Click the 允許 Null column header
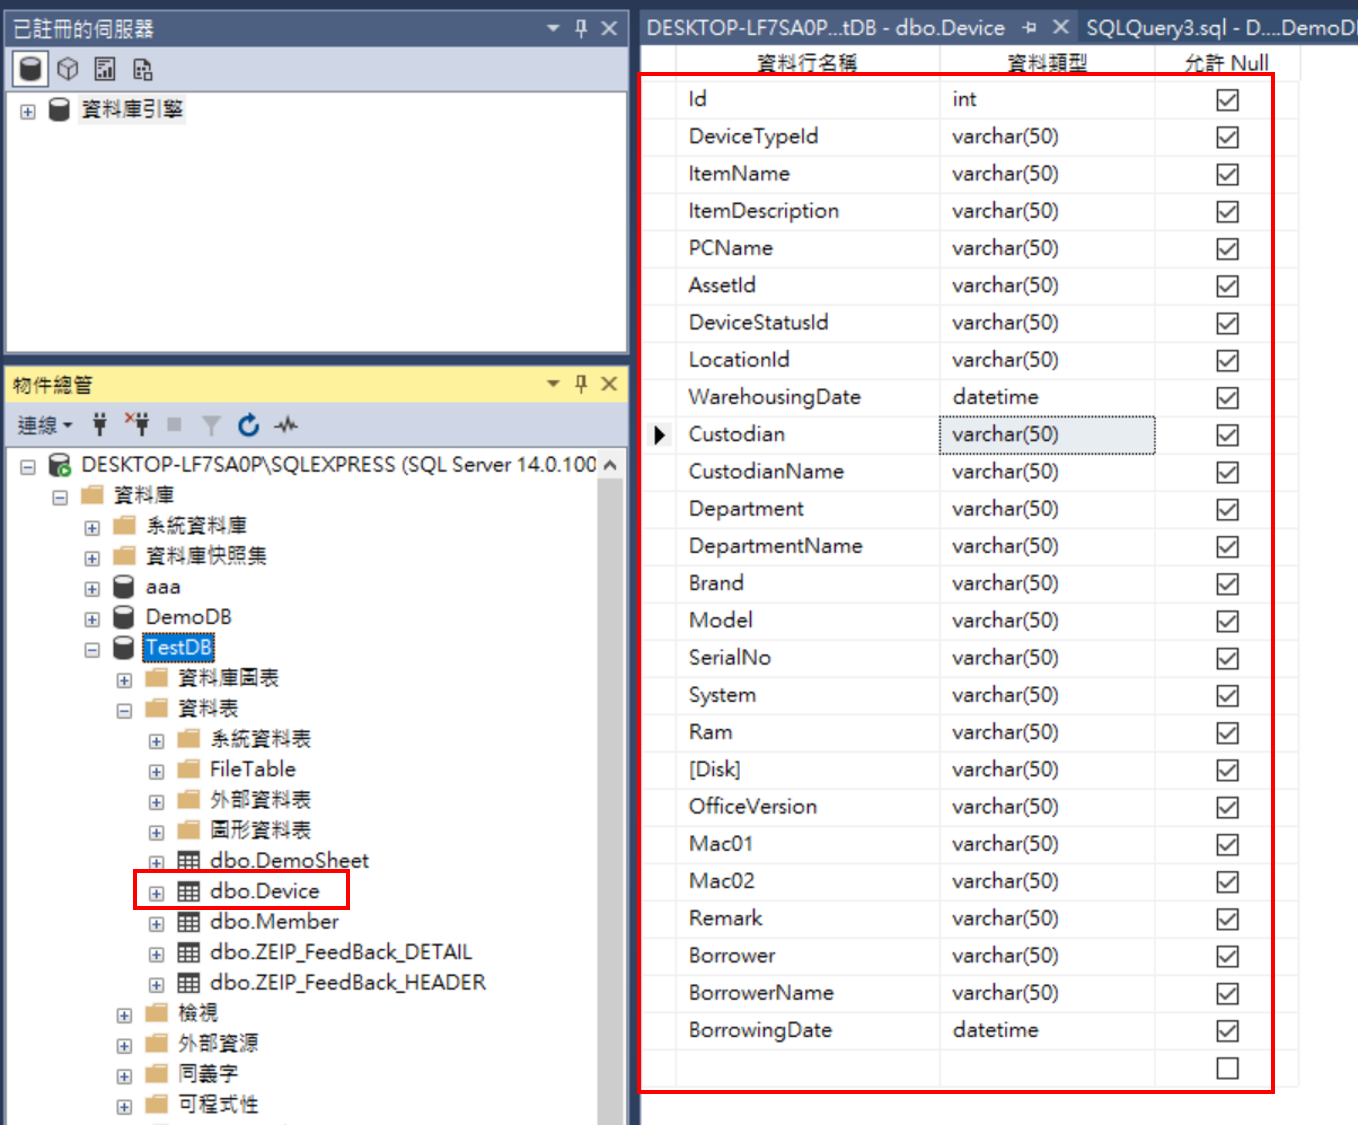The image size is (1358, 1125). (x=1226, y=62)
